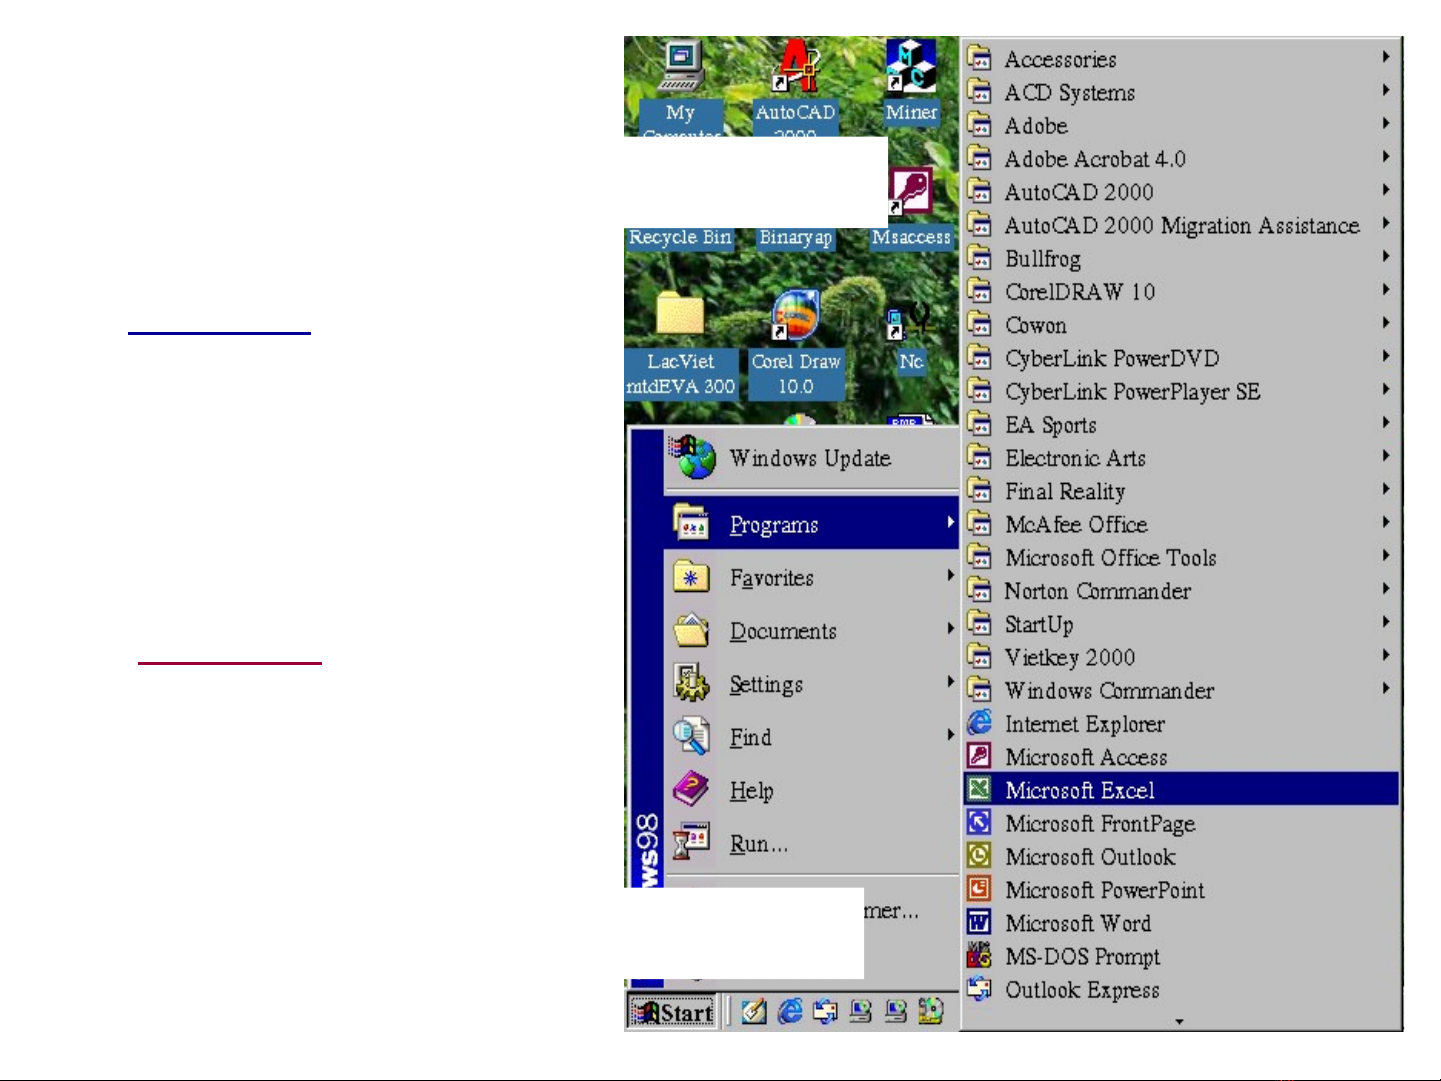Click the Internet Explorer quick launch icon
The width and height of the screenshot is (1441, 1081).
[x=790, y=1011]
